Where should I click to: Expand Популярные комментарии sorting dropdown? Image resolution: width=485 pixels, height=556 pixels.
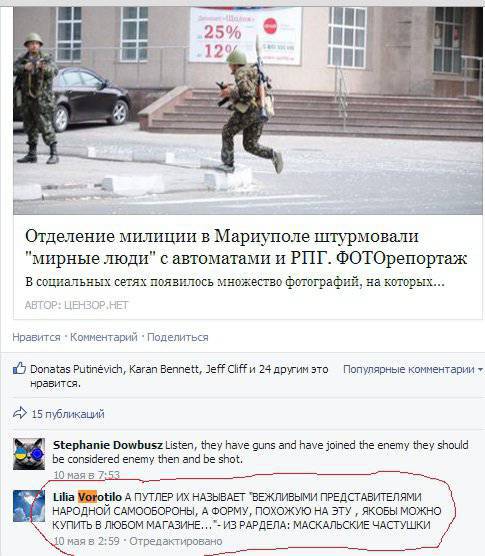(413, 369)
